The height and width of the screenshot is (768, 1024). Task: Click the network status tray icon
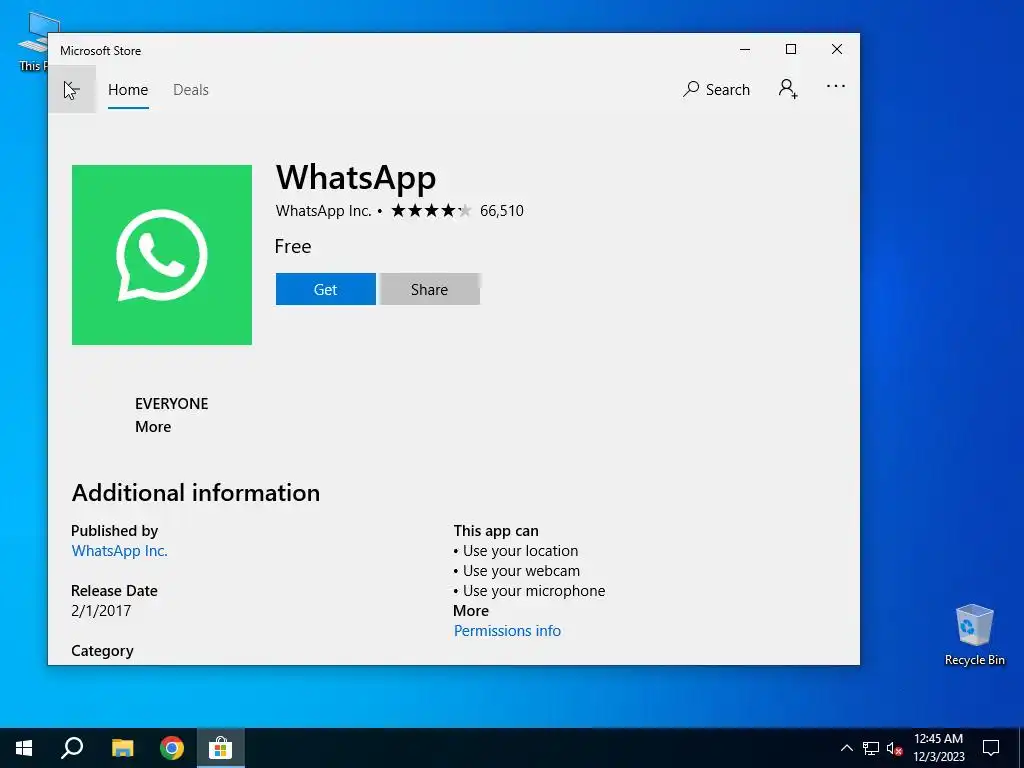(x=871, y=748)
